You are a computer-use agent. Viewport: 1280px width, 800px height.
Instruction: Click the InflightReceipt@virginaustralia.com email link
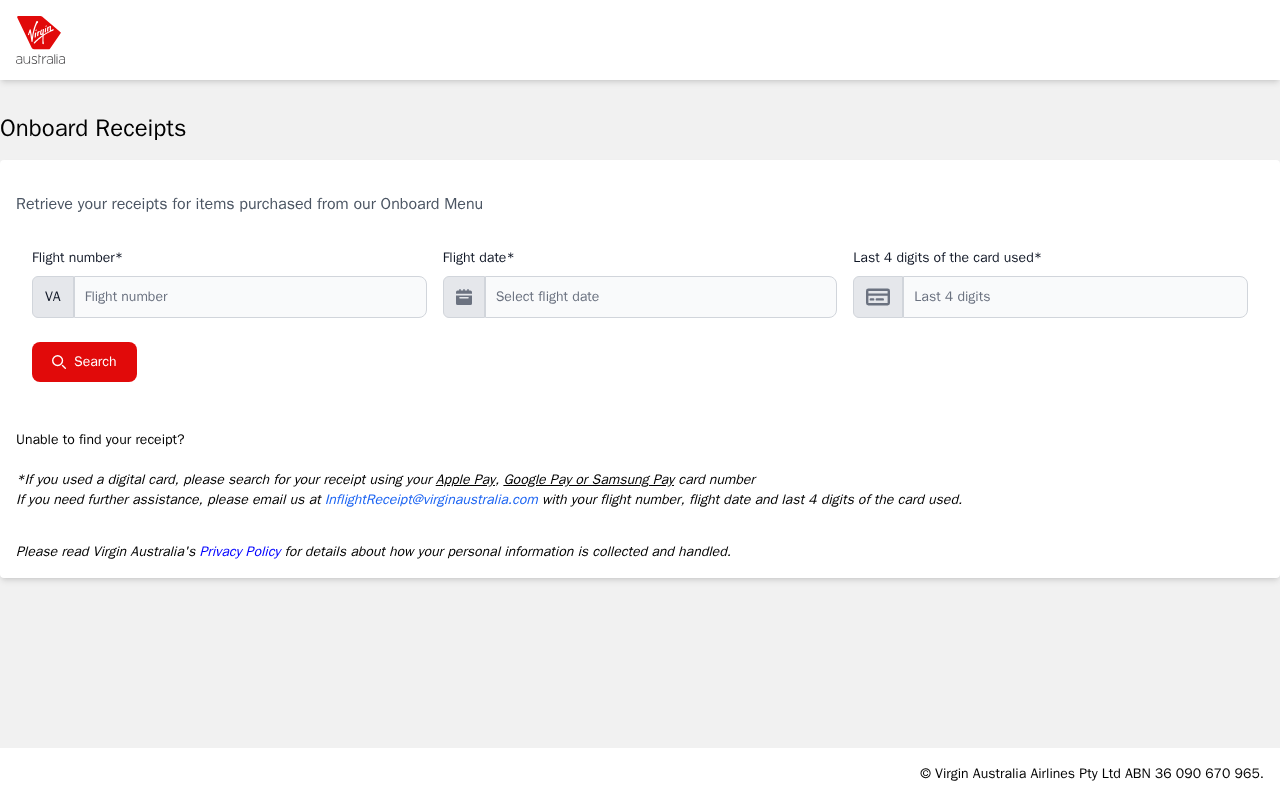431,500
